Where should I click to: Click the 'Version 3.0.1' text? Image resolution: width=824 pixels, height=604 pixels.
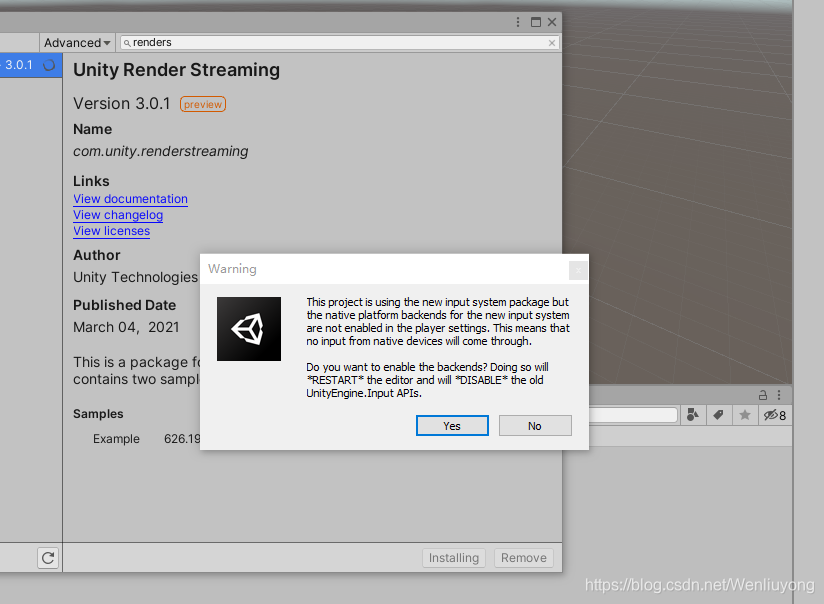122,104
